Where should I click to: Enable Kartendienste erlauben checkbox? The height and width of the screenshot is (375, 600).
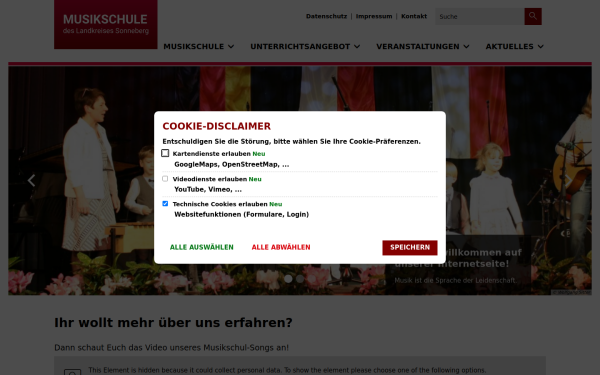[165, 153]
